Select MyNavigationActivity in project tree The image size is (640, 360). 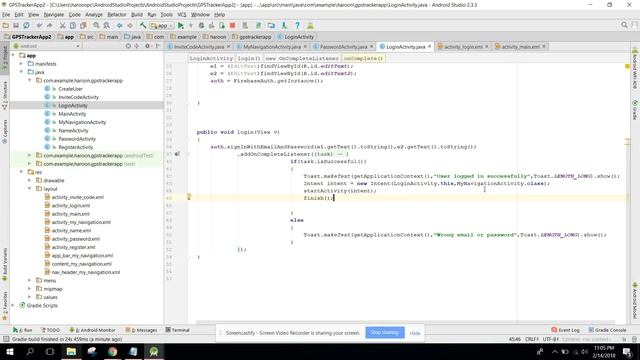(x=82, y=122)
